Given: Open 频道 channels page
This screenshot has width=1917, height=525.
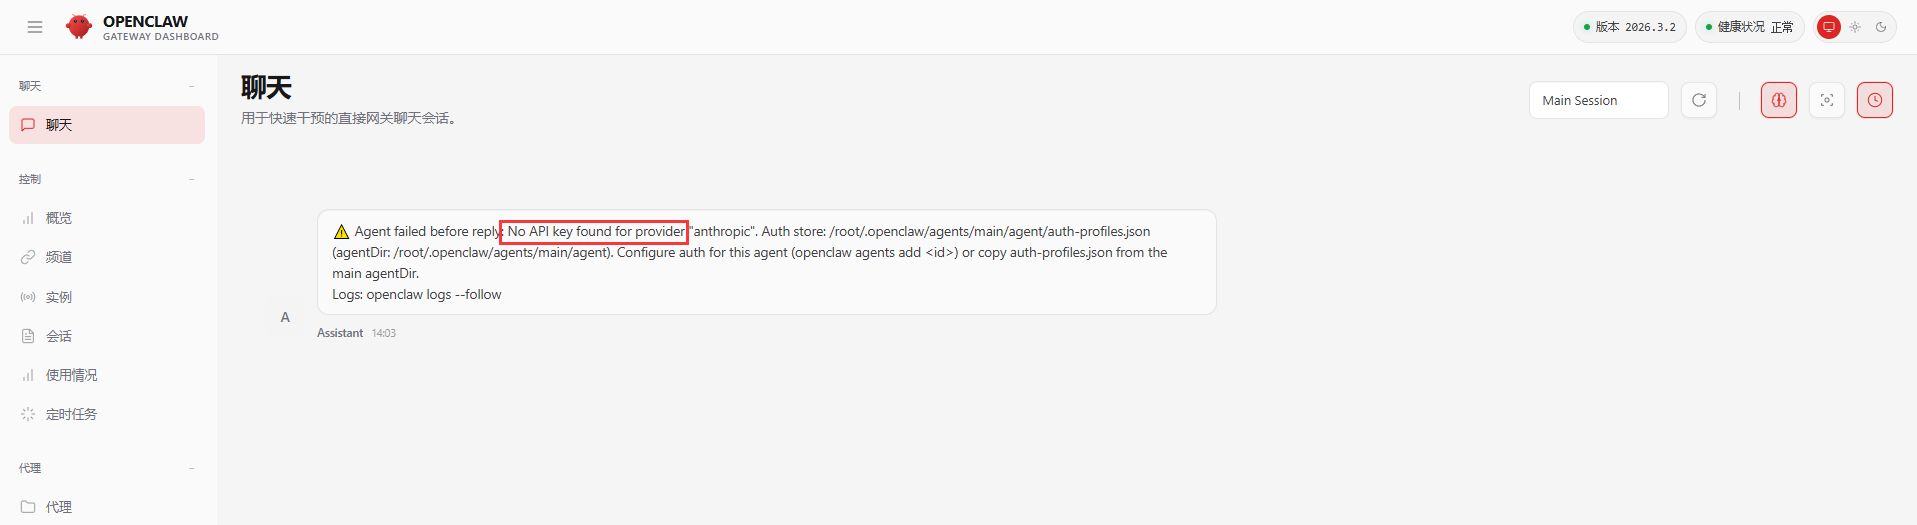Looking at the screenshot, I should [x=58, y=257].
